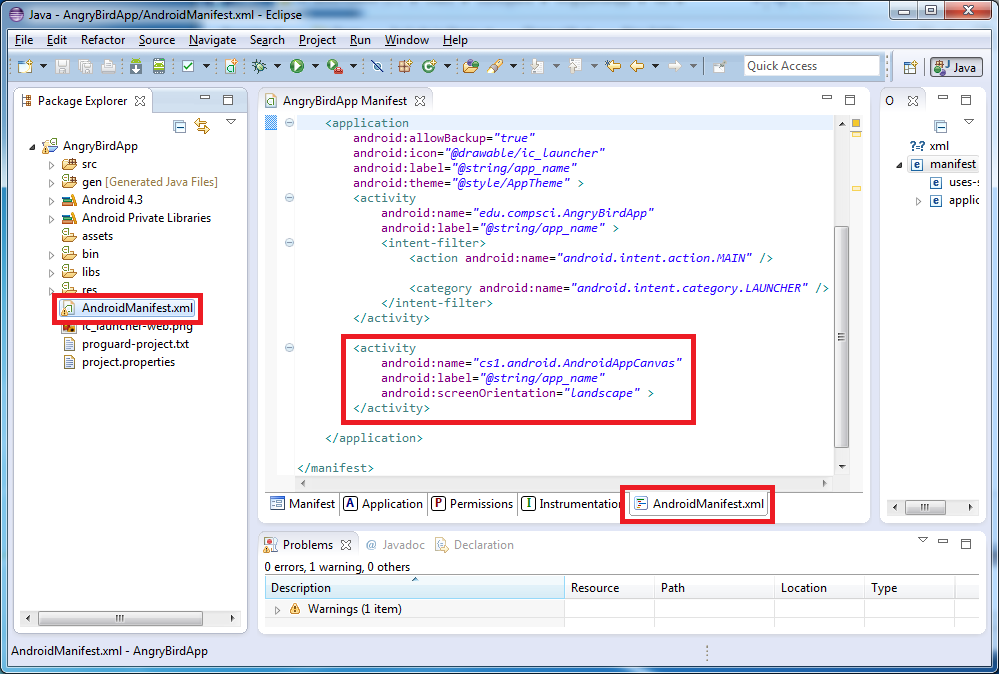The height and width of the screenshot is (674, 999).
Task: Click the Debug bug icon
Action: [260, 66]
